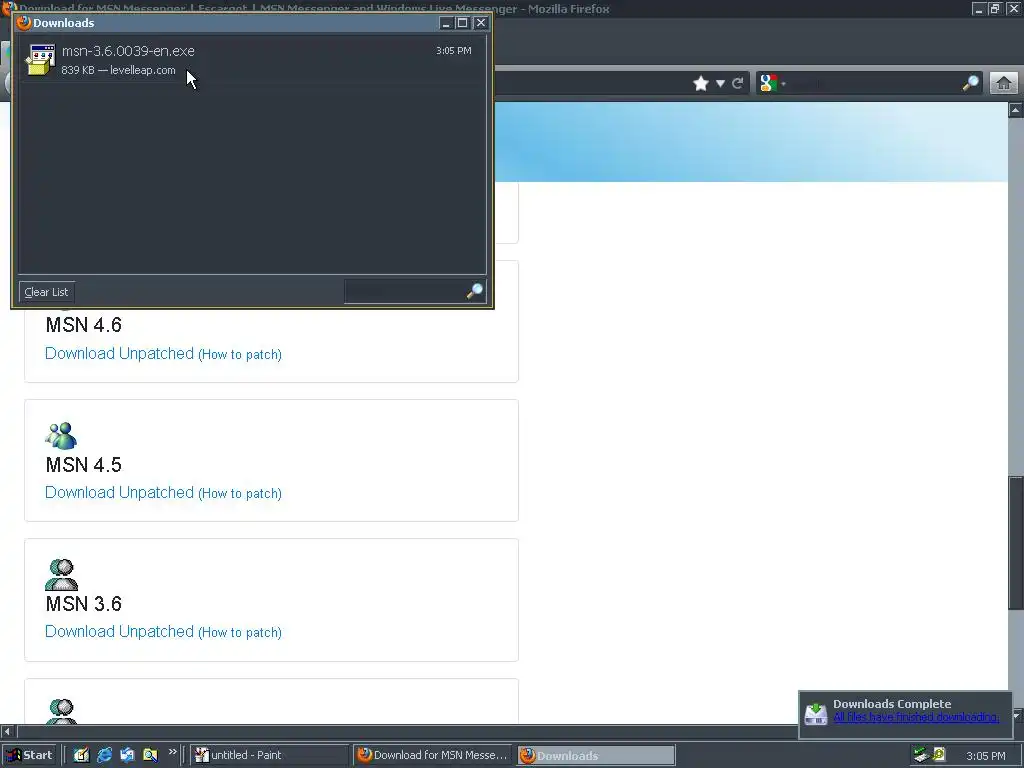Click the horizontal scrollbar left arrow
The image size is (1024, 768).
tap(7, 731)
